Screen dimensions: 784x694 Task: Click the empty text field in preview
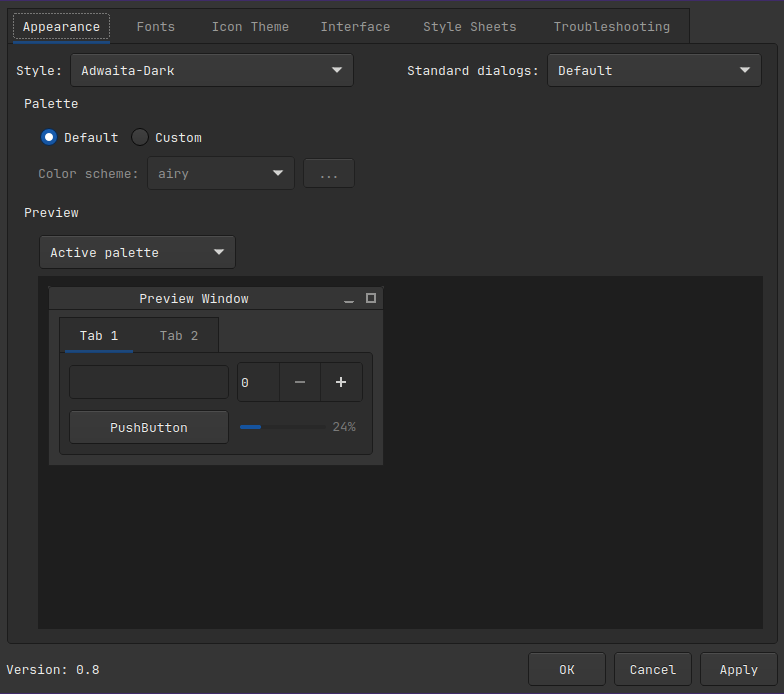click(x=149, y=382)
